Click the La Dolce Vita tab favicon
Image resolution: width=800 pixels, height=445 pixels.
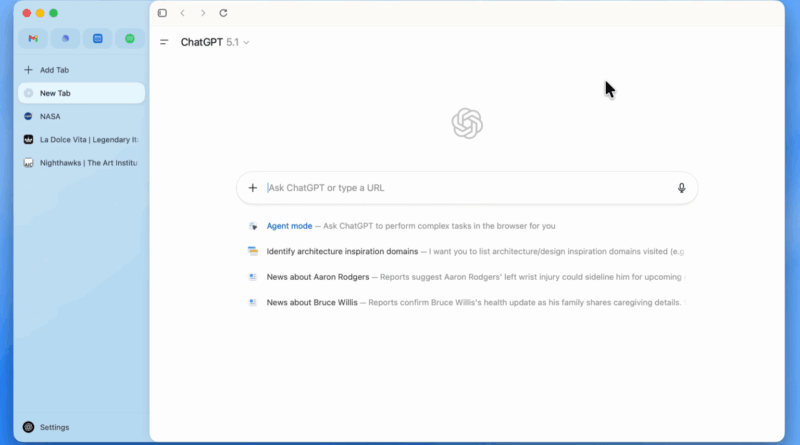pos(29,140)
